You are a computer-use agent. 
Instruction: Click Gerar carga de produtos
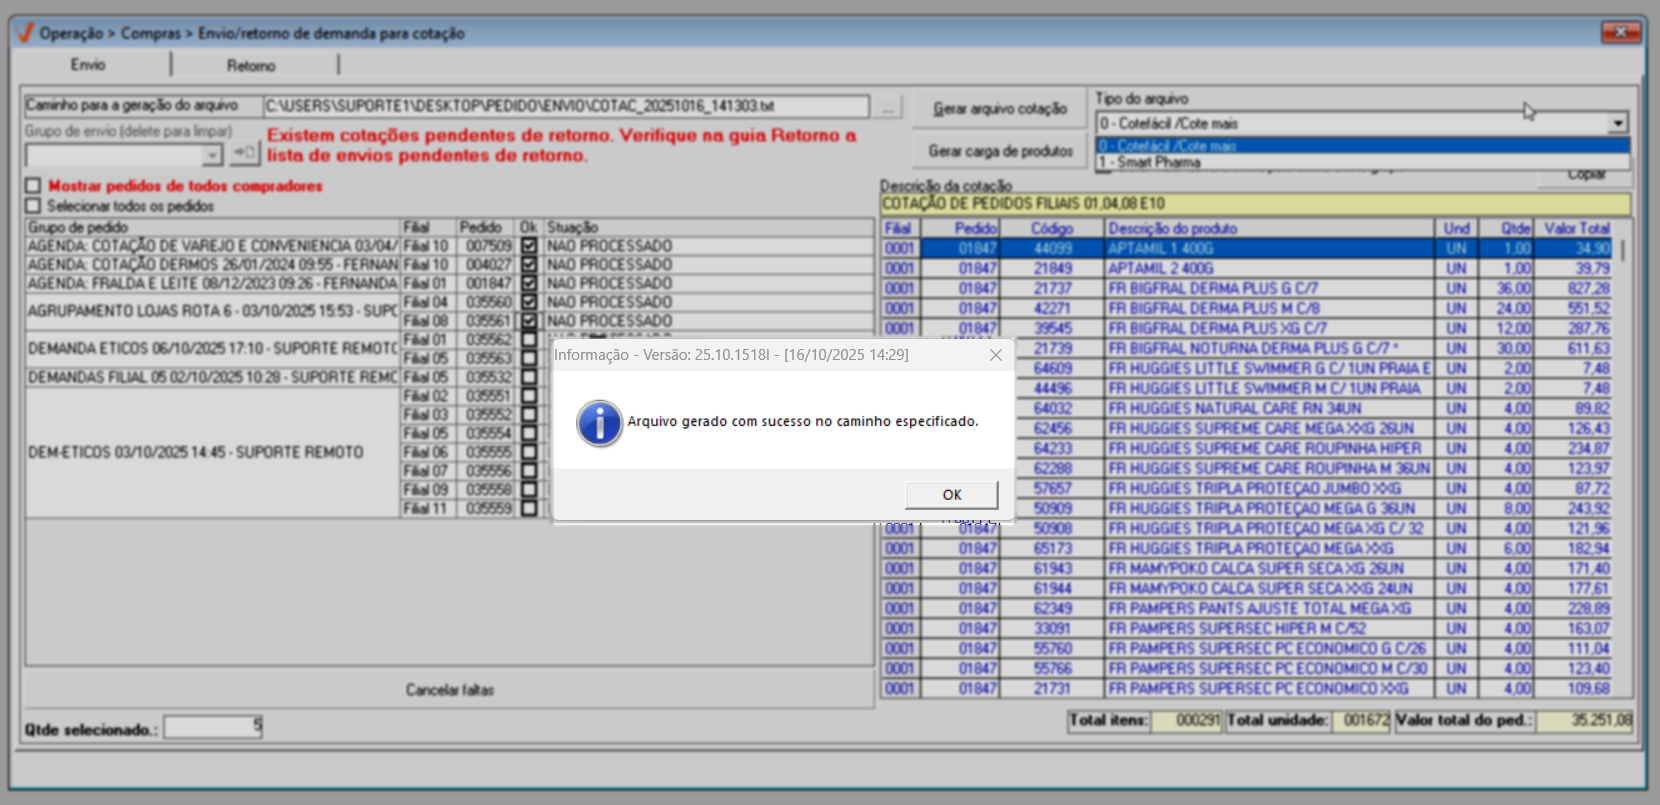tap(1000, 151)
